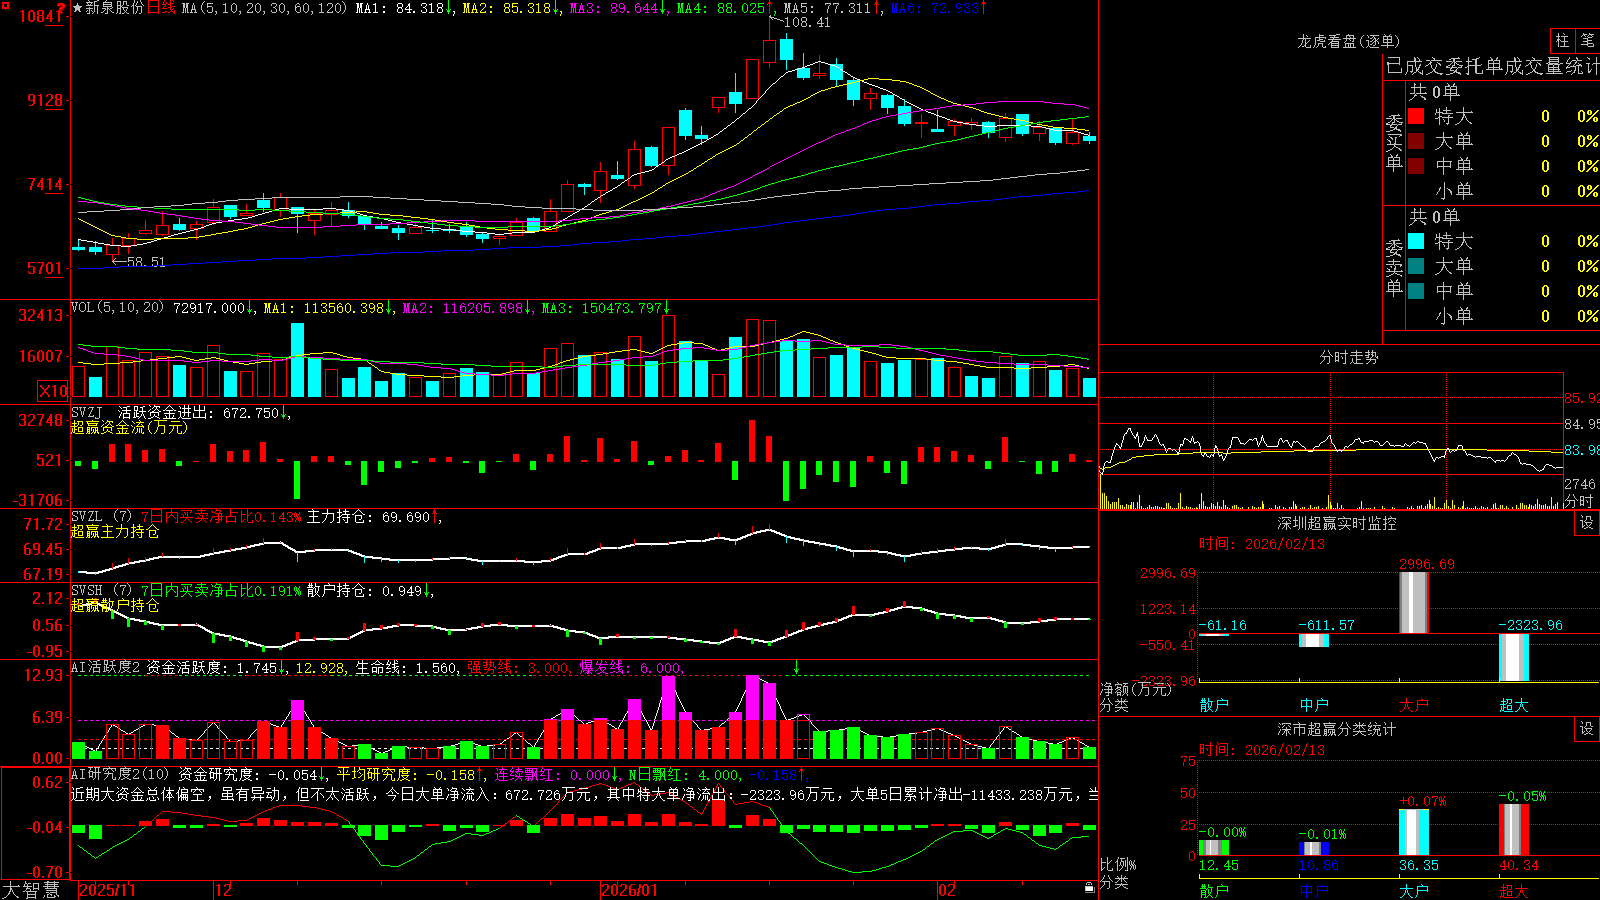The image size is (1600, 900).
Task: Click the green down-arrow marker in the AI活跃度2 panel
Action: coord(797,667)
